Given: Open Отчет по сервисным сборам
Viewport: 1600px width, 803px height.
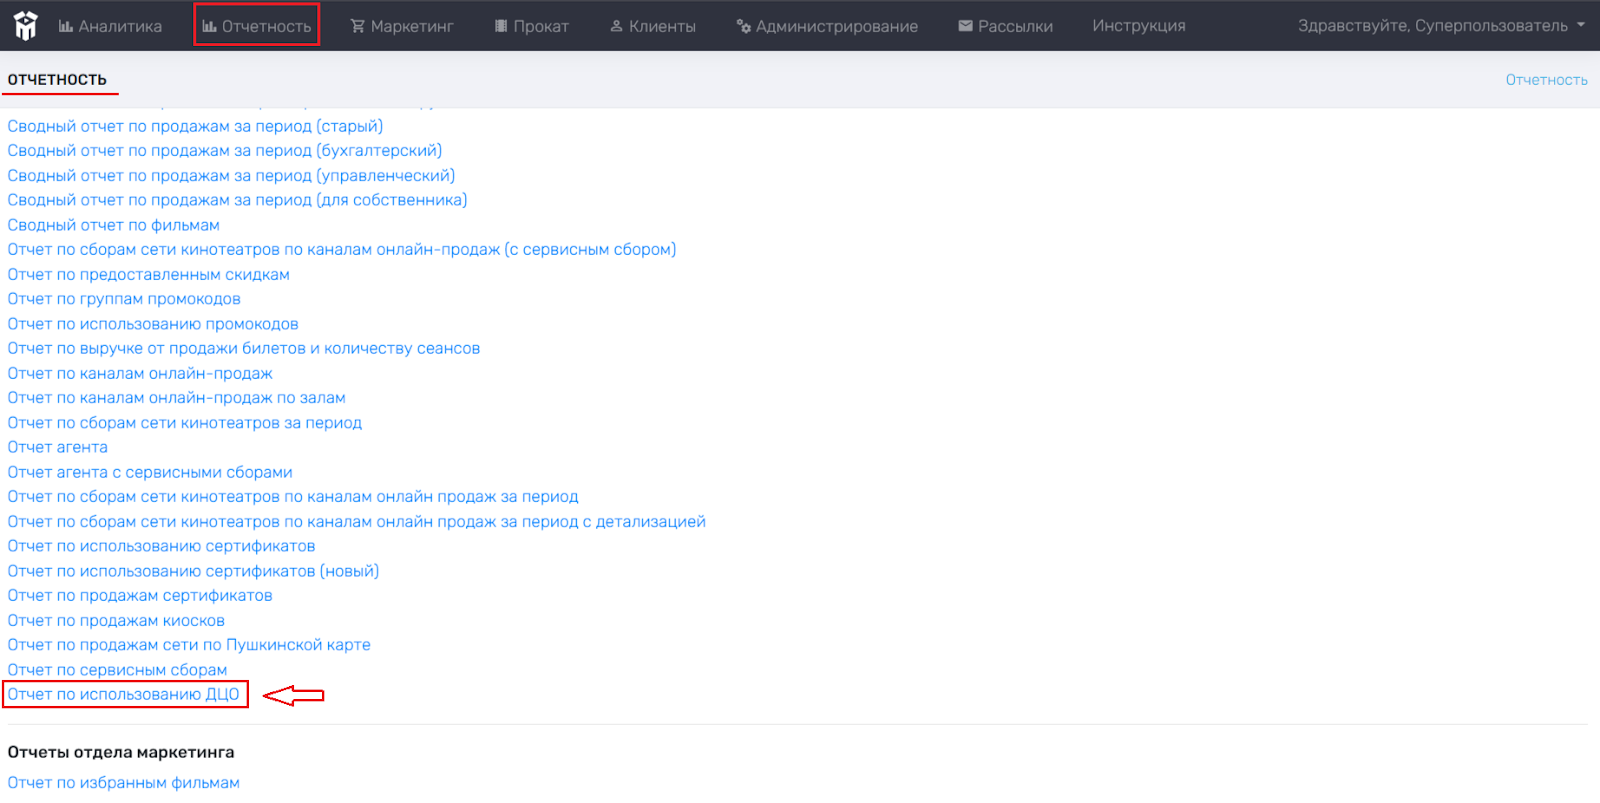Looking at the screenshot, I should (x=117, y=670).
